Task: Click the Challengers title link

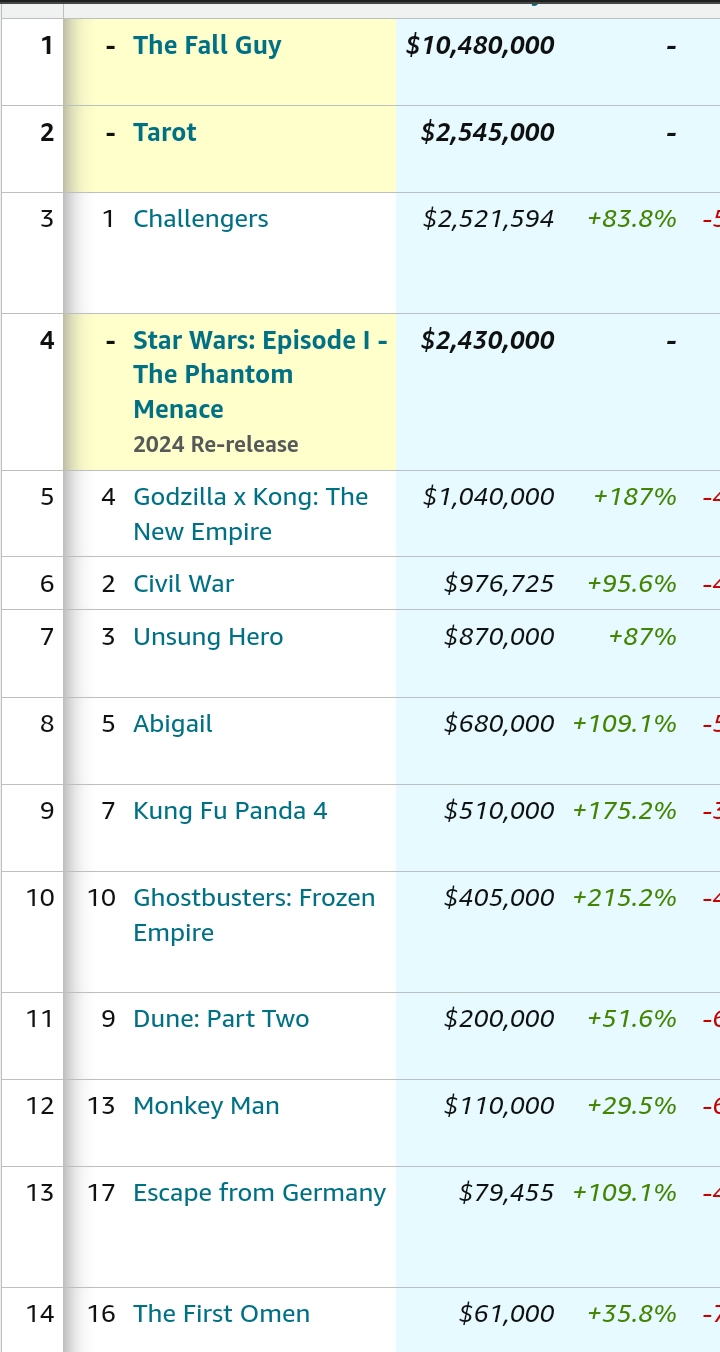Action: click(x=200, y=219)
